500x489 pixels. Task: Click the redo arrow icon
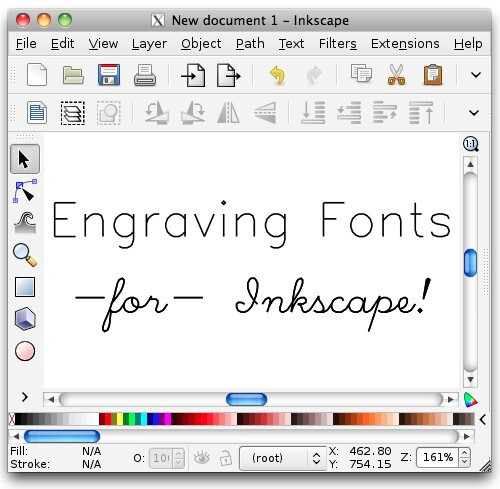coord(314,75)
